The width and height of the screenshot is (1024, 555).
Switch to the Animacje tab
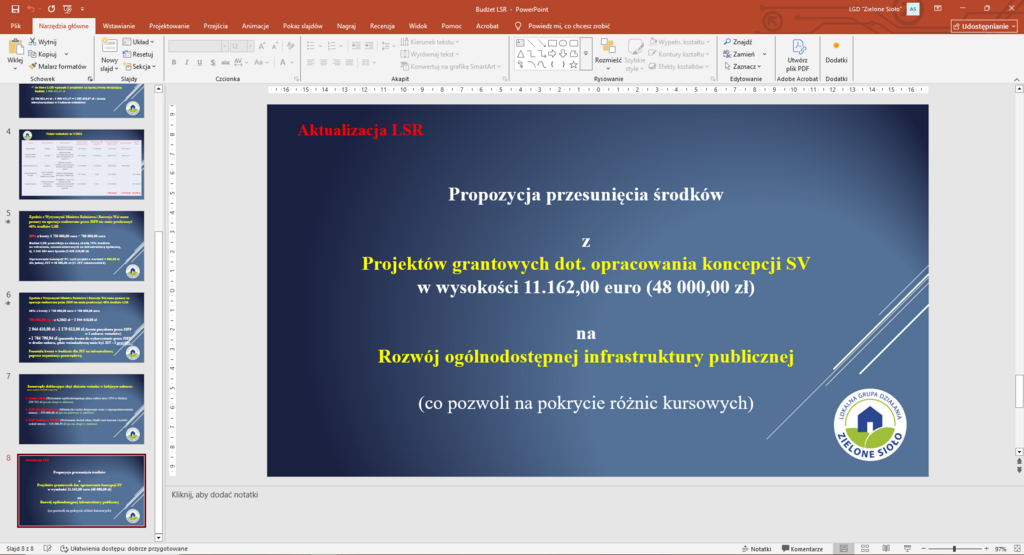[253, 25]
